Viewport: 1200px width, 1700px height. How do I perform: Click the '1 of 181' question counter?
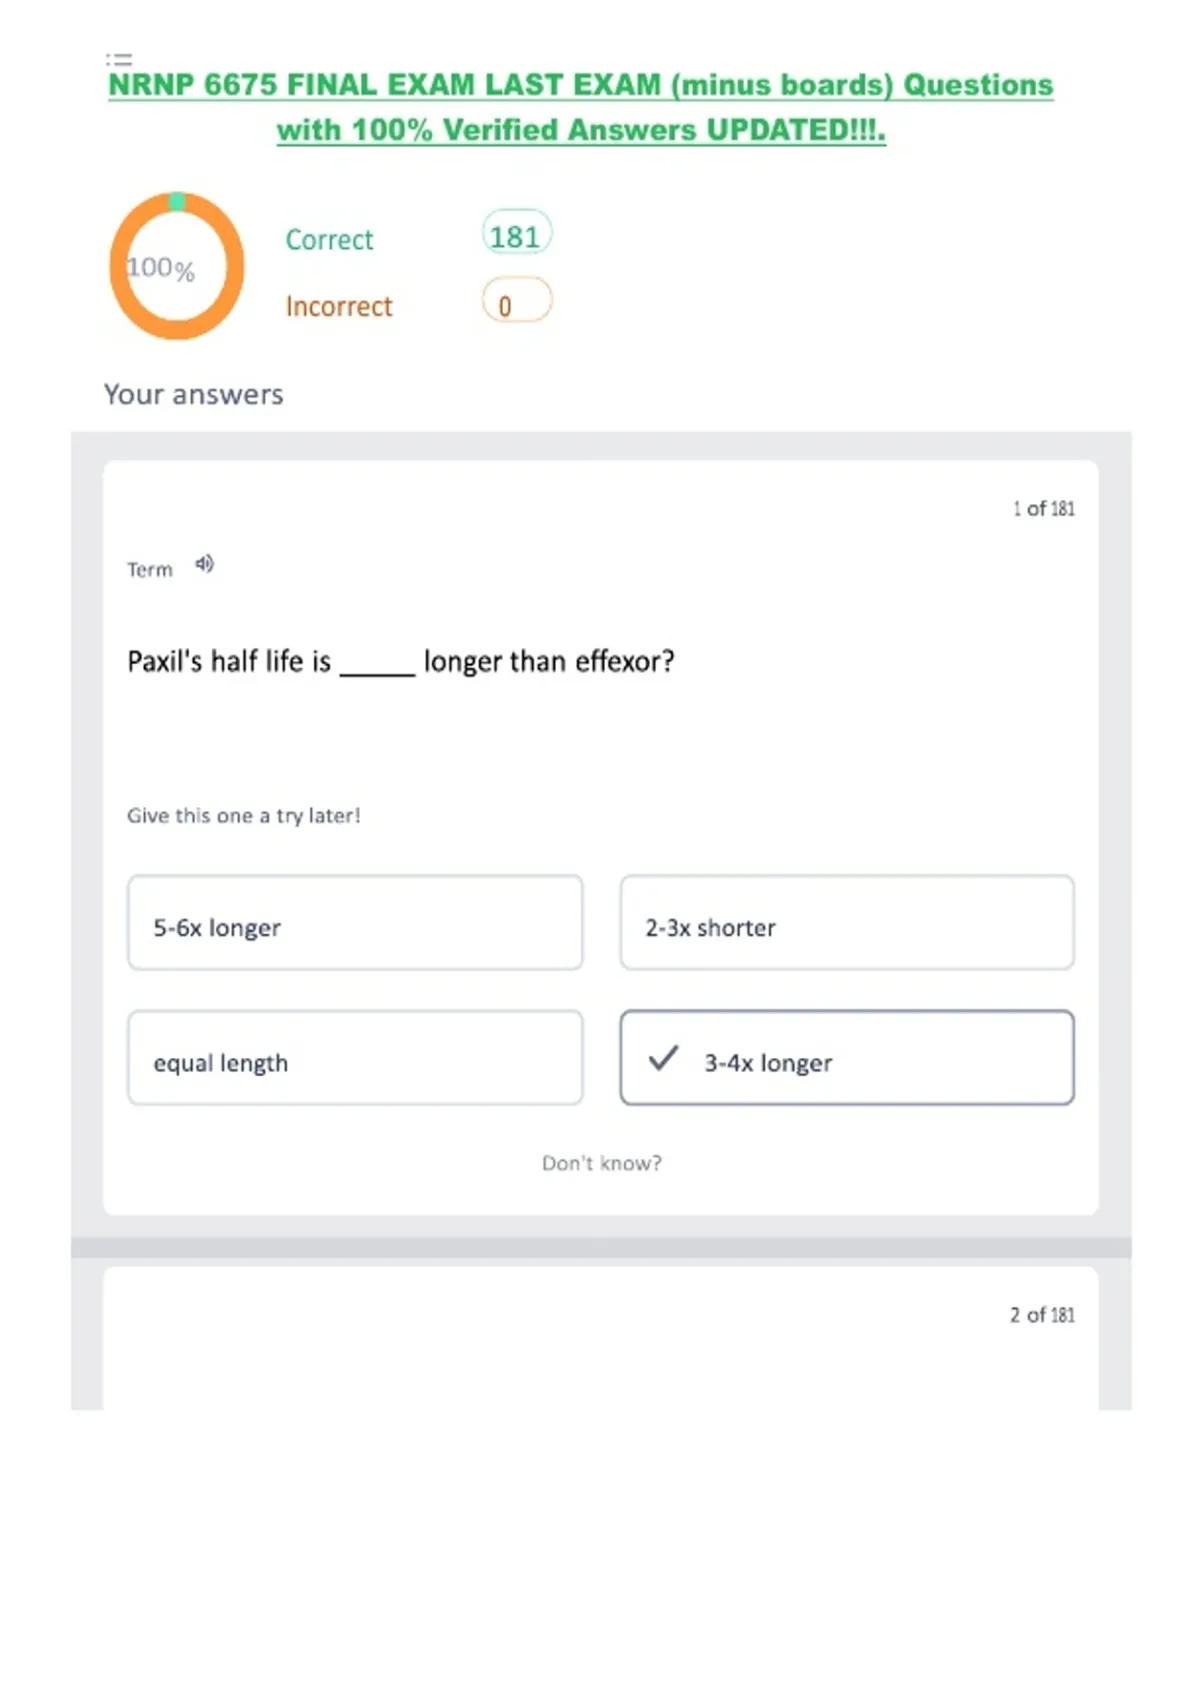click(x=1043, y=509)
